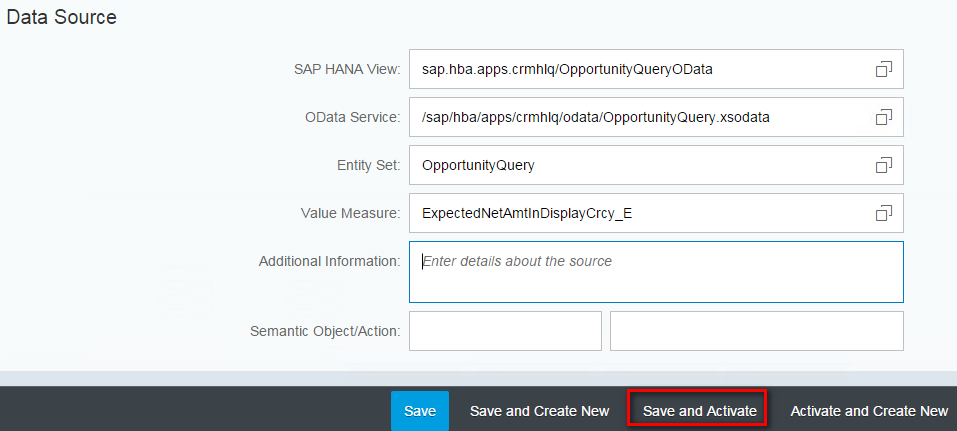Select the Entity Set field containing OpportunityQuery

point(656,165)
